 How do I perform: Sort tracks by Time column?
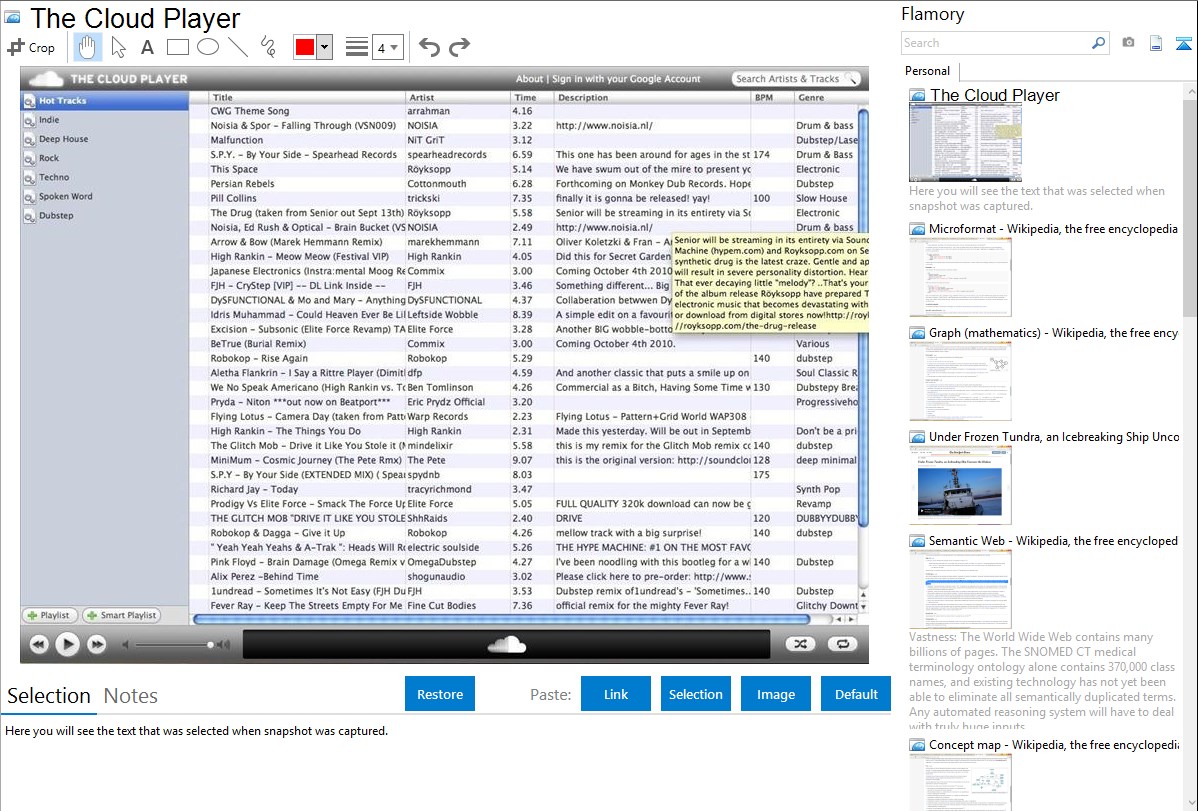[533, 98]
